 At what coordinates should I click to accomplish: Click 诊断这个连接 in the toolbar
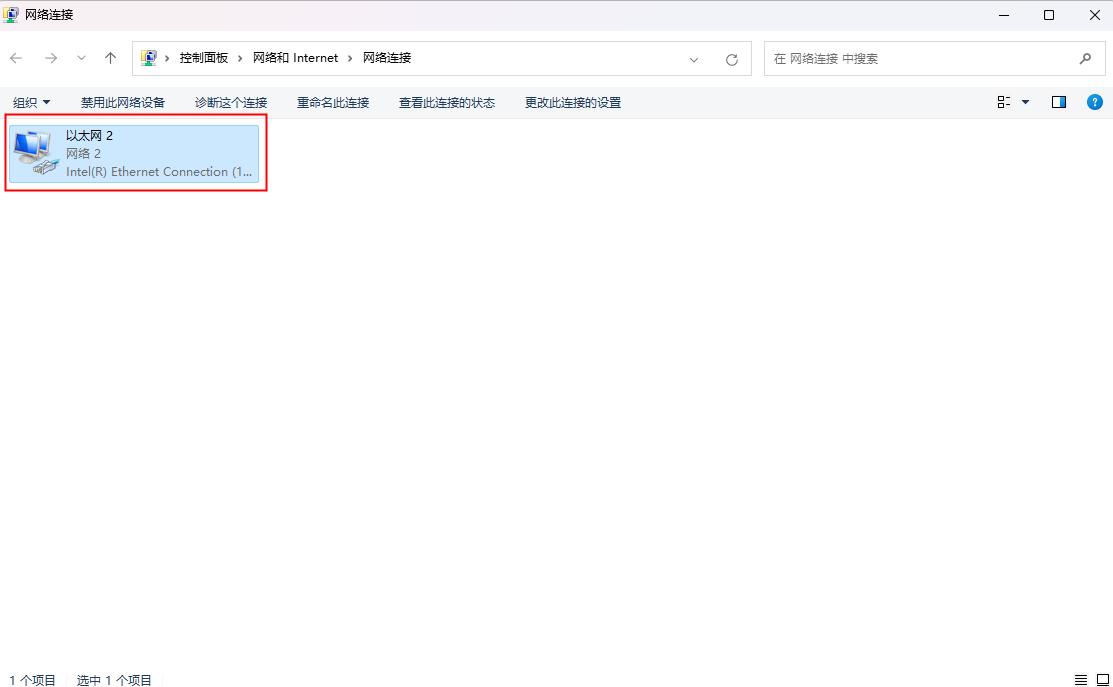(230, 101)
